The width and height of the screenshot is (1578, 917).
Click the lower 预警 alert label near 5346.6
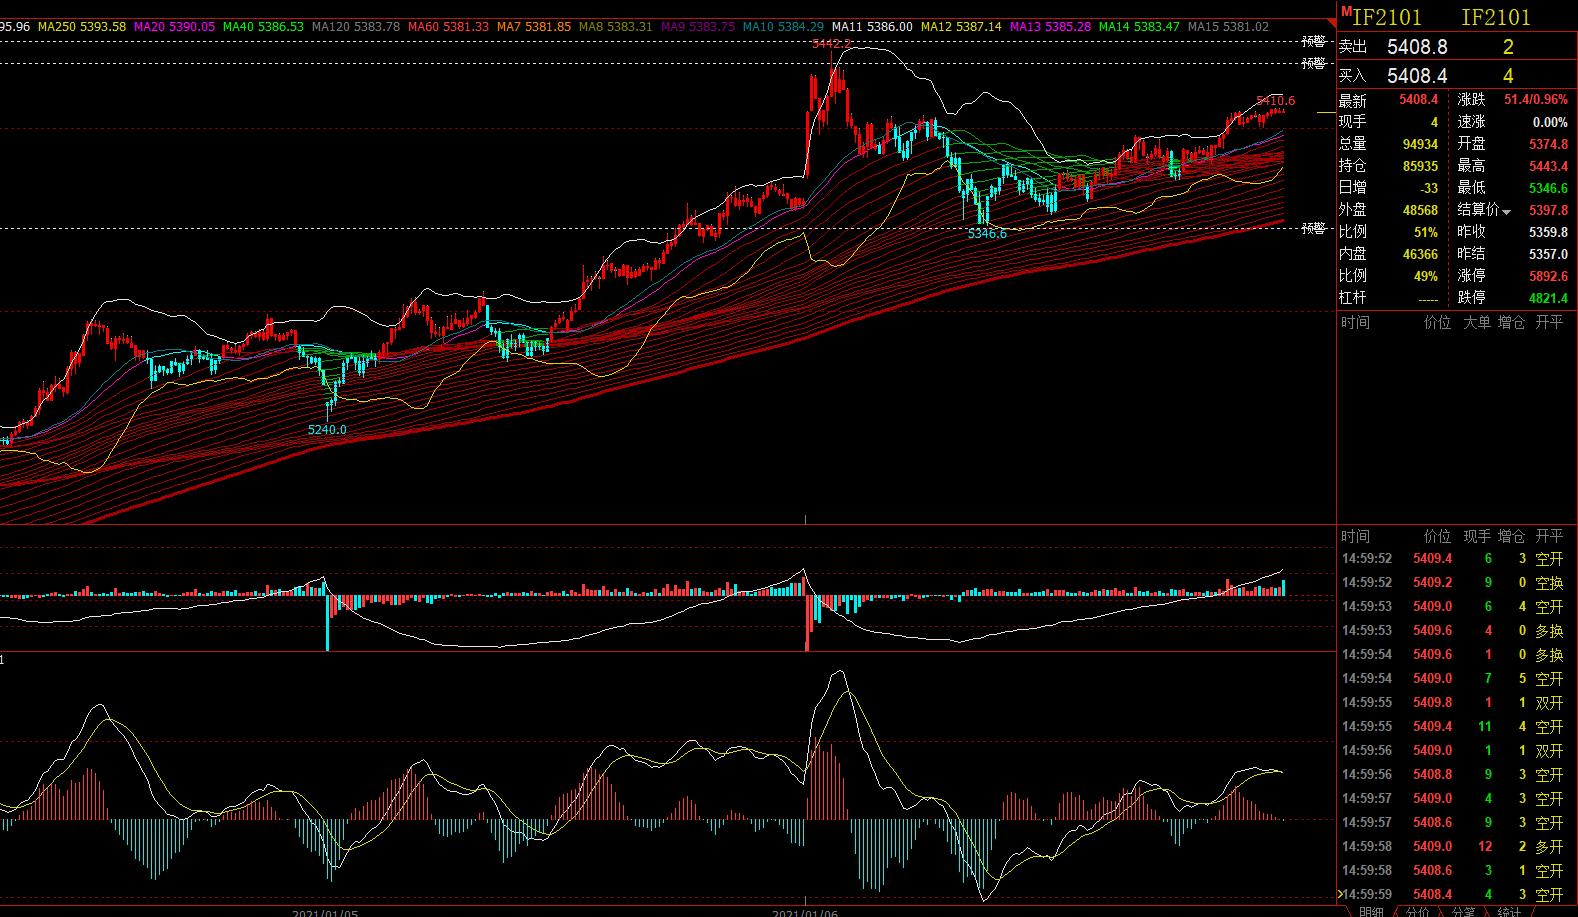tap(1314, 229)
